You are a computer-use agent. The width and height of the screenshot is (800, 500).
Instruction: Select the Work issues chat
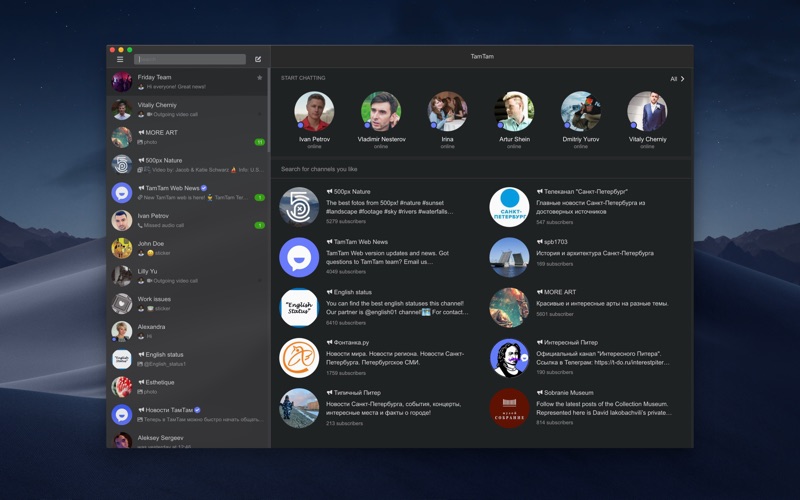pyautogui.click(x=188, y=303)
